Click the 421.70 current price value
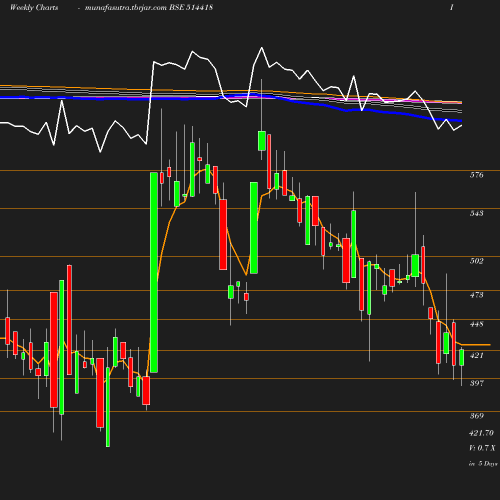 pyautogui.click(x=481, y=433)
